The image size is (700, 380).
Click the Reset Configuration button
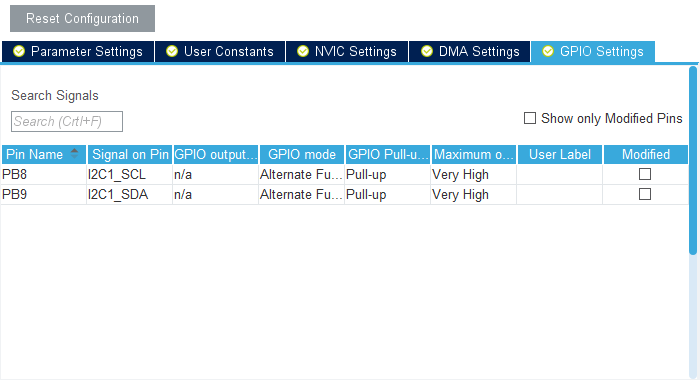click(x=83, y=18)
